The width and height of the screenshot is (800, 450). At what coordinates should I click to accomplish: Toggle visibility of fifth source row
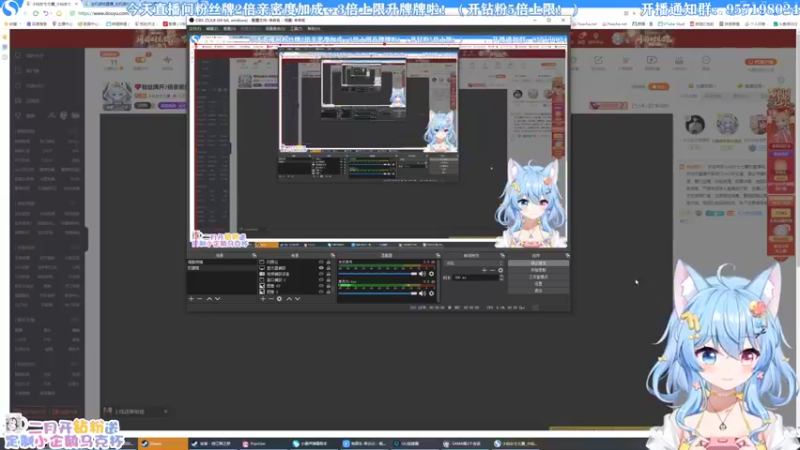[321, 286]
